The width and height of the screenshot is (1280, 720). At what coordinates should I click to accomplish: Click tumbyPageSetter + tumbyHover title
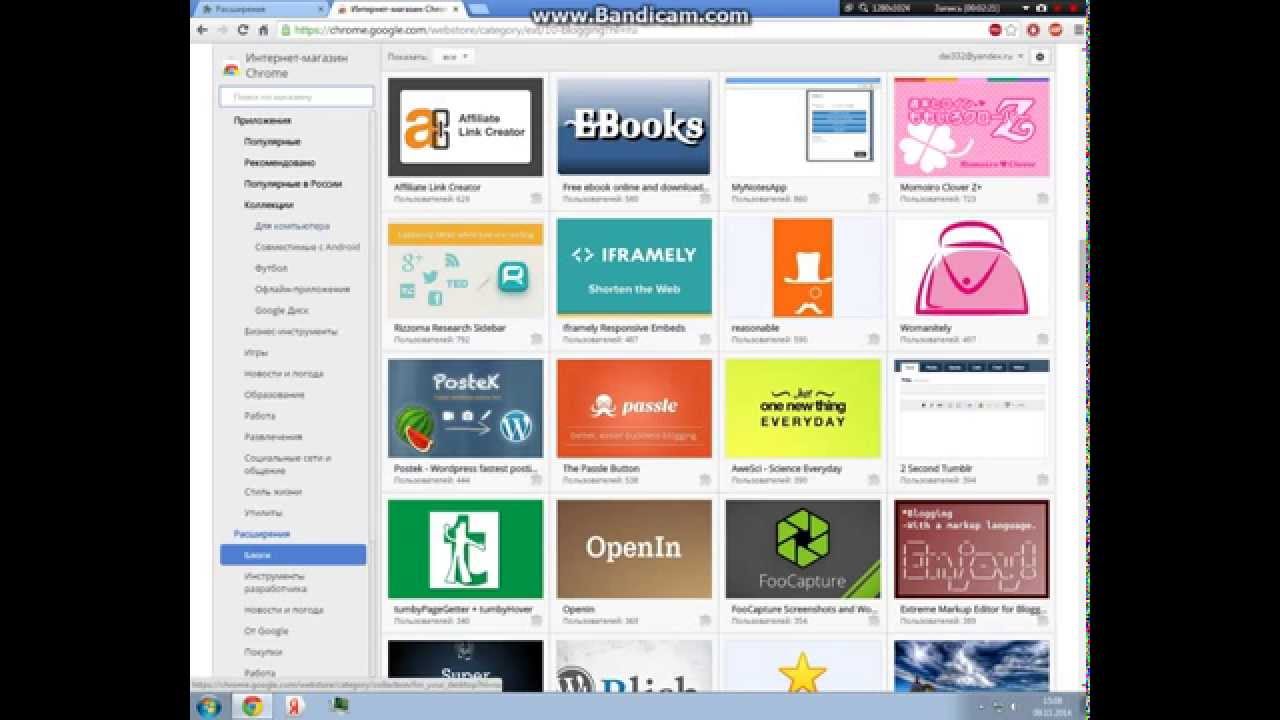pos(463,609)
